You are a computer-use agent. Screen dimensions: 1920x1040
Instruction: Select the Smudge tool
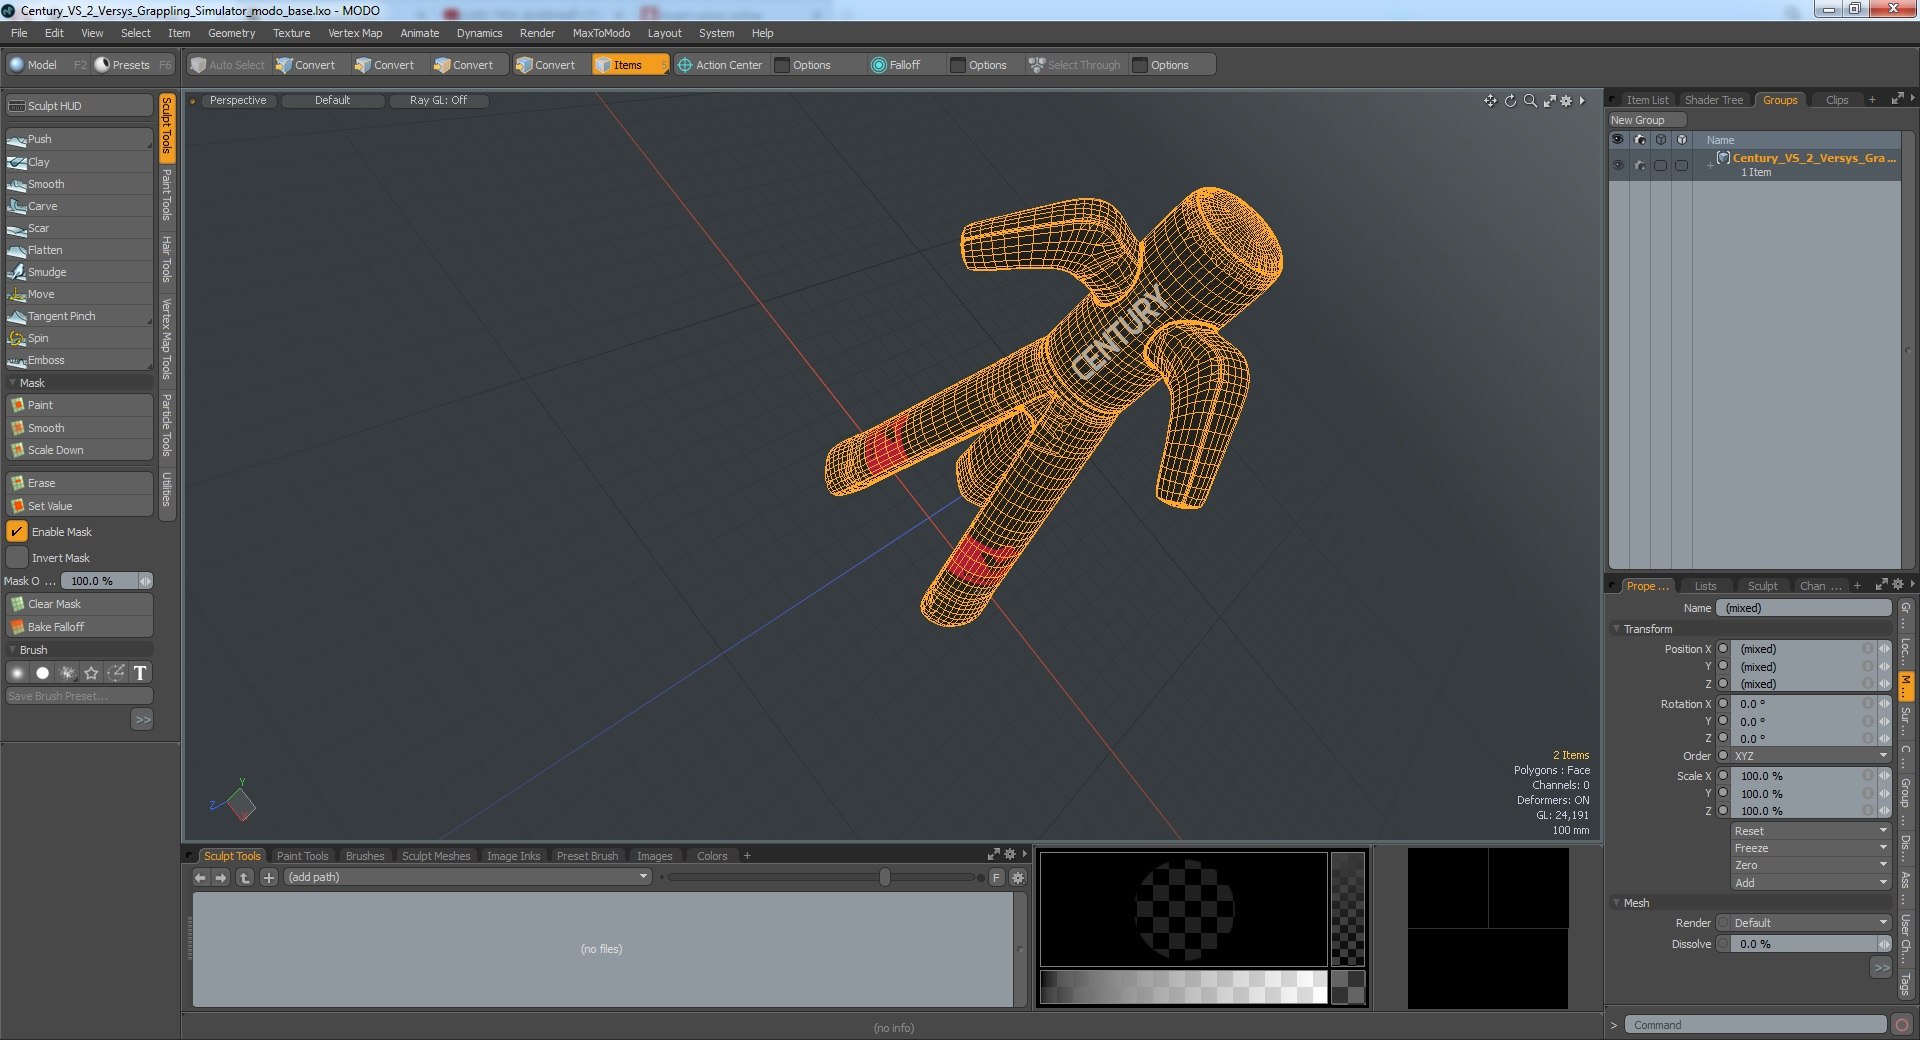(x=79, y=272)
